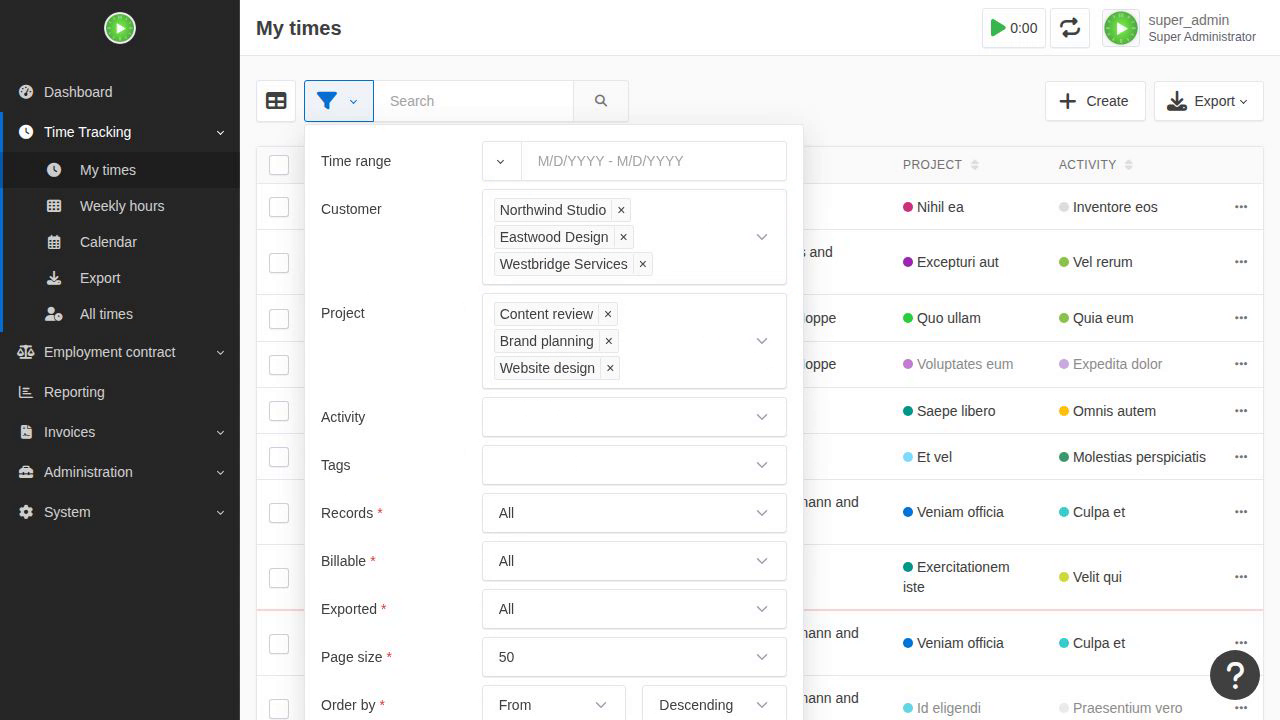
Task: Click into the Search input field
Action: (474, 101)
